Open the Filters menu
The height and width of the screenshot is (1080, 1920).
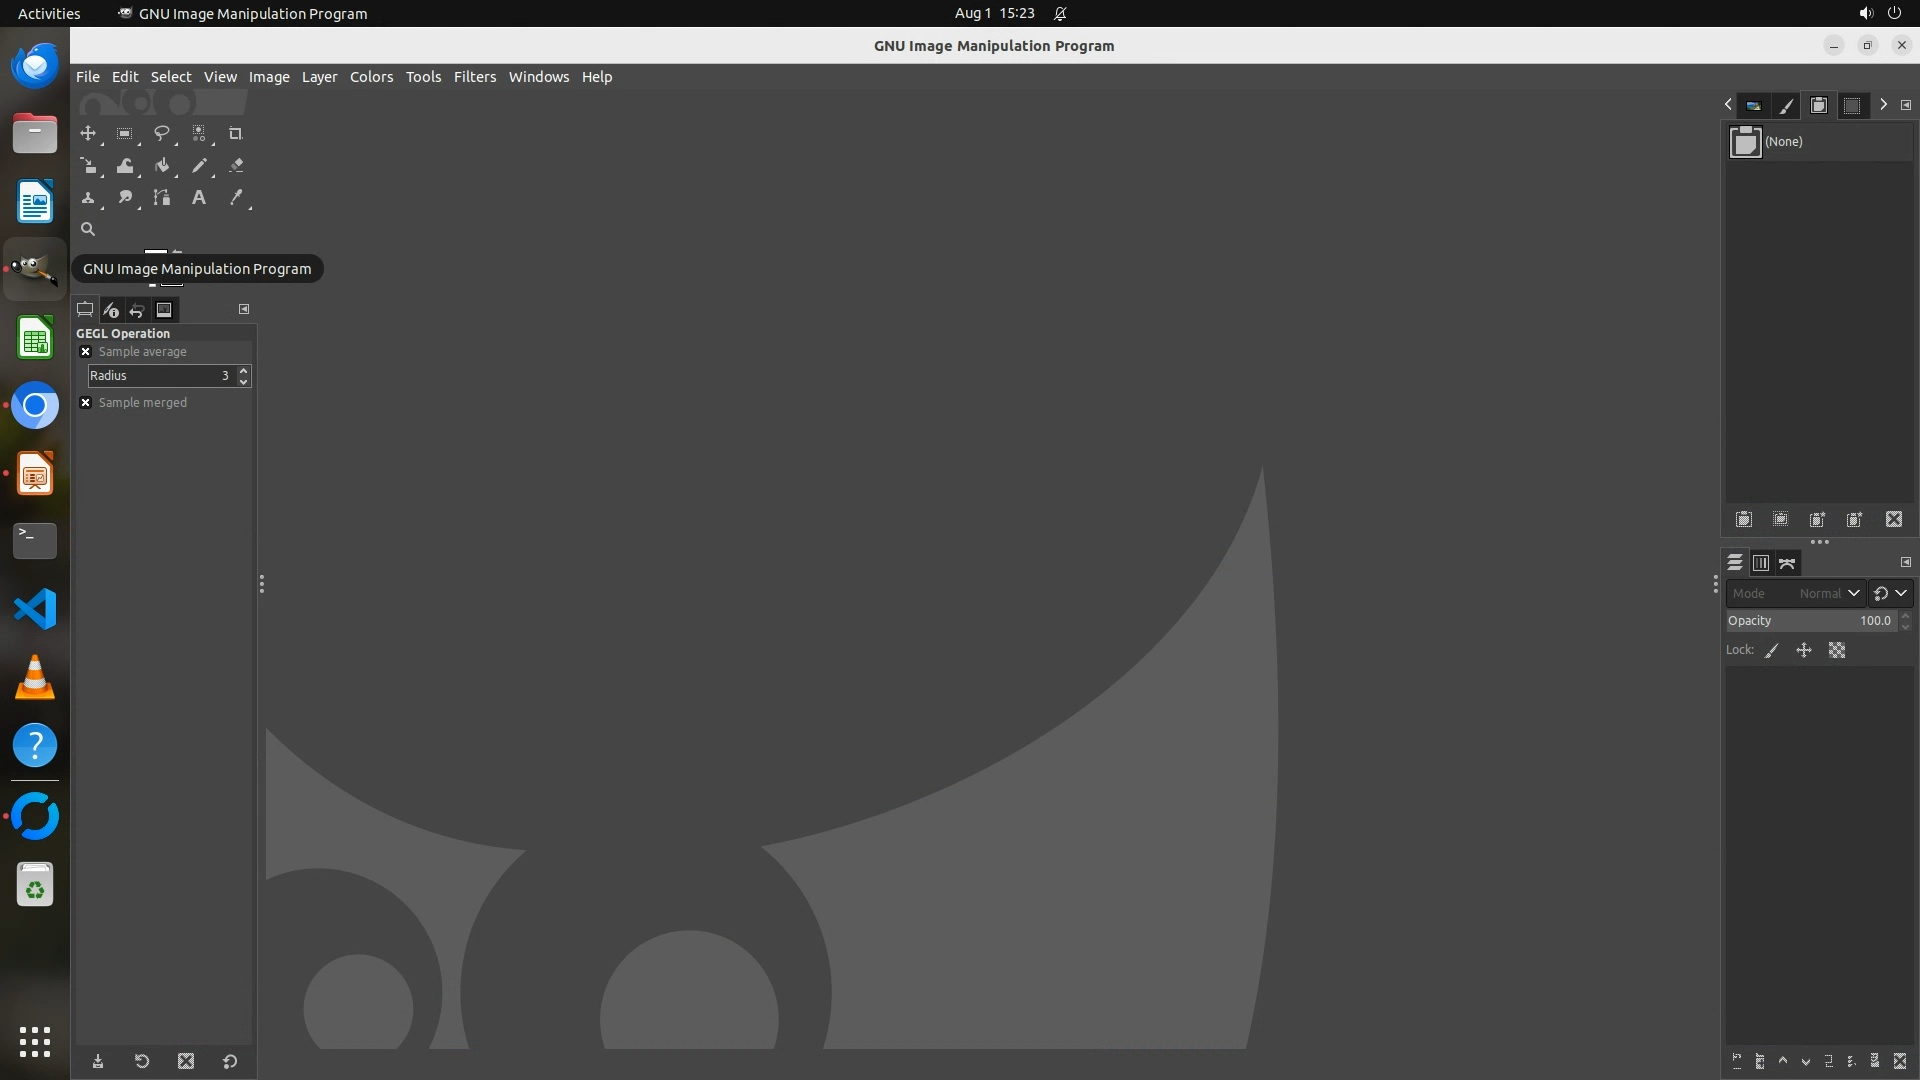tap(474, 77)
